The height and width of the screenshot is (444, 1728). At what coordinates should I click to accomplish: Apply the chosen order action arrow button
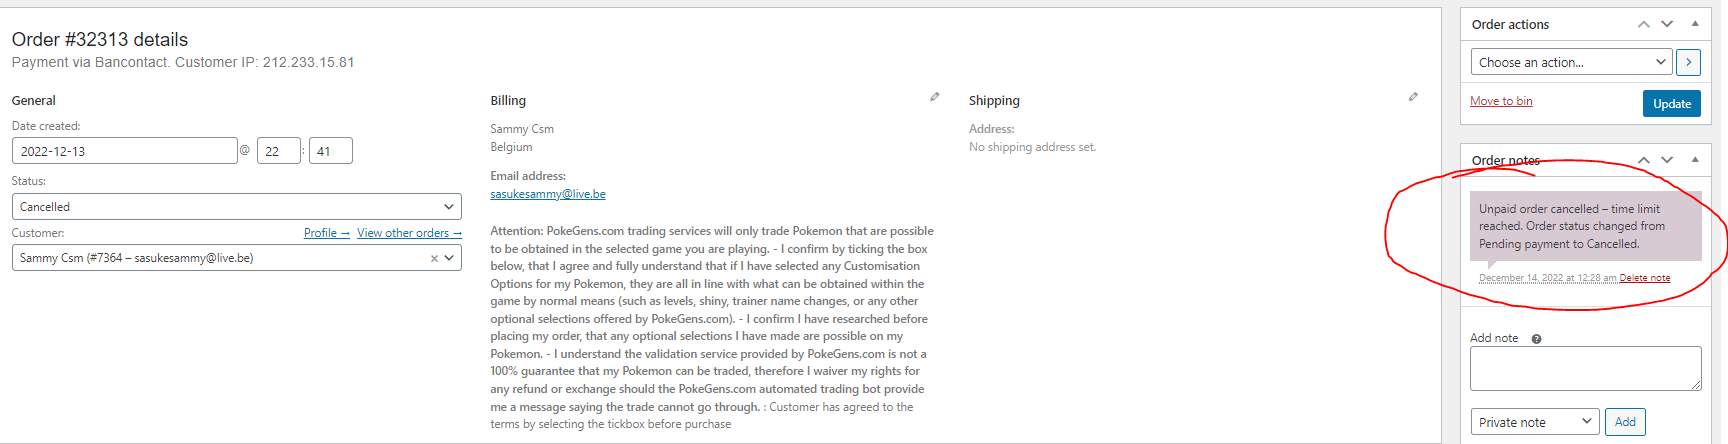(x=1688, y=62)
